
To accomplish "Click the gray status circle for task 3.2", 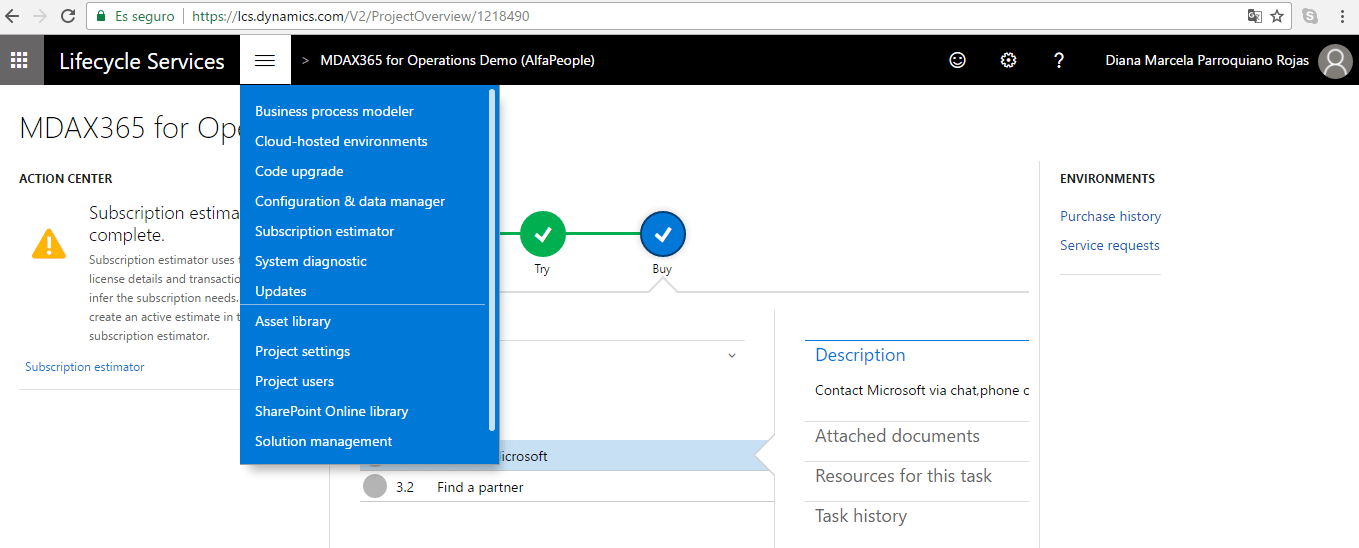I will [375, 487].
